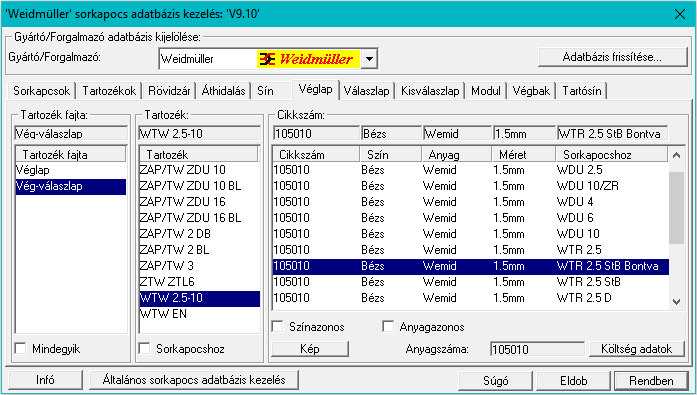Select the Véglap tab

(316, 89)
